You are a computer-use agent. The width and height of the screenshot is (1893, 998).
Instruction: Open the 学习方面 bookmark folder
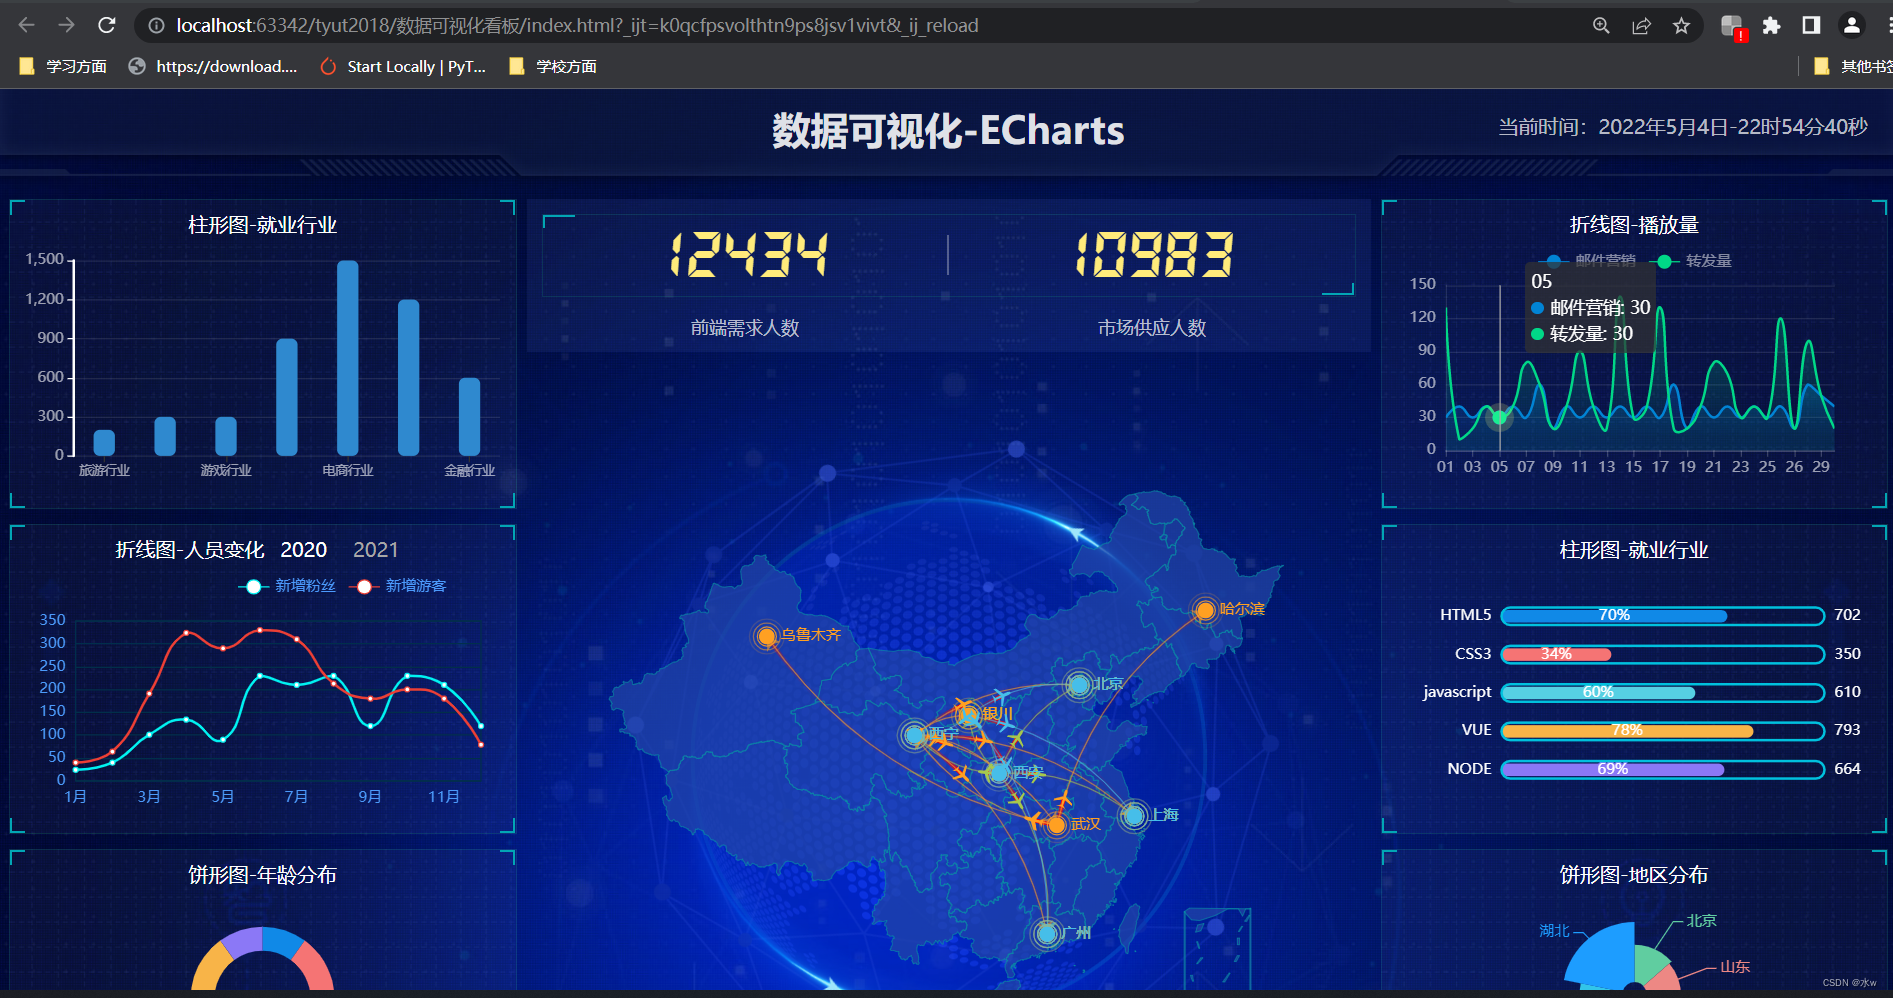coord(63,66)
